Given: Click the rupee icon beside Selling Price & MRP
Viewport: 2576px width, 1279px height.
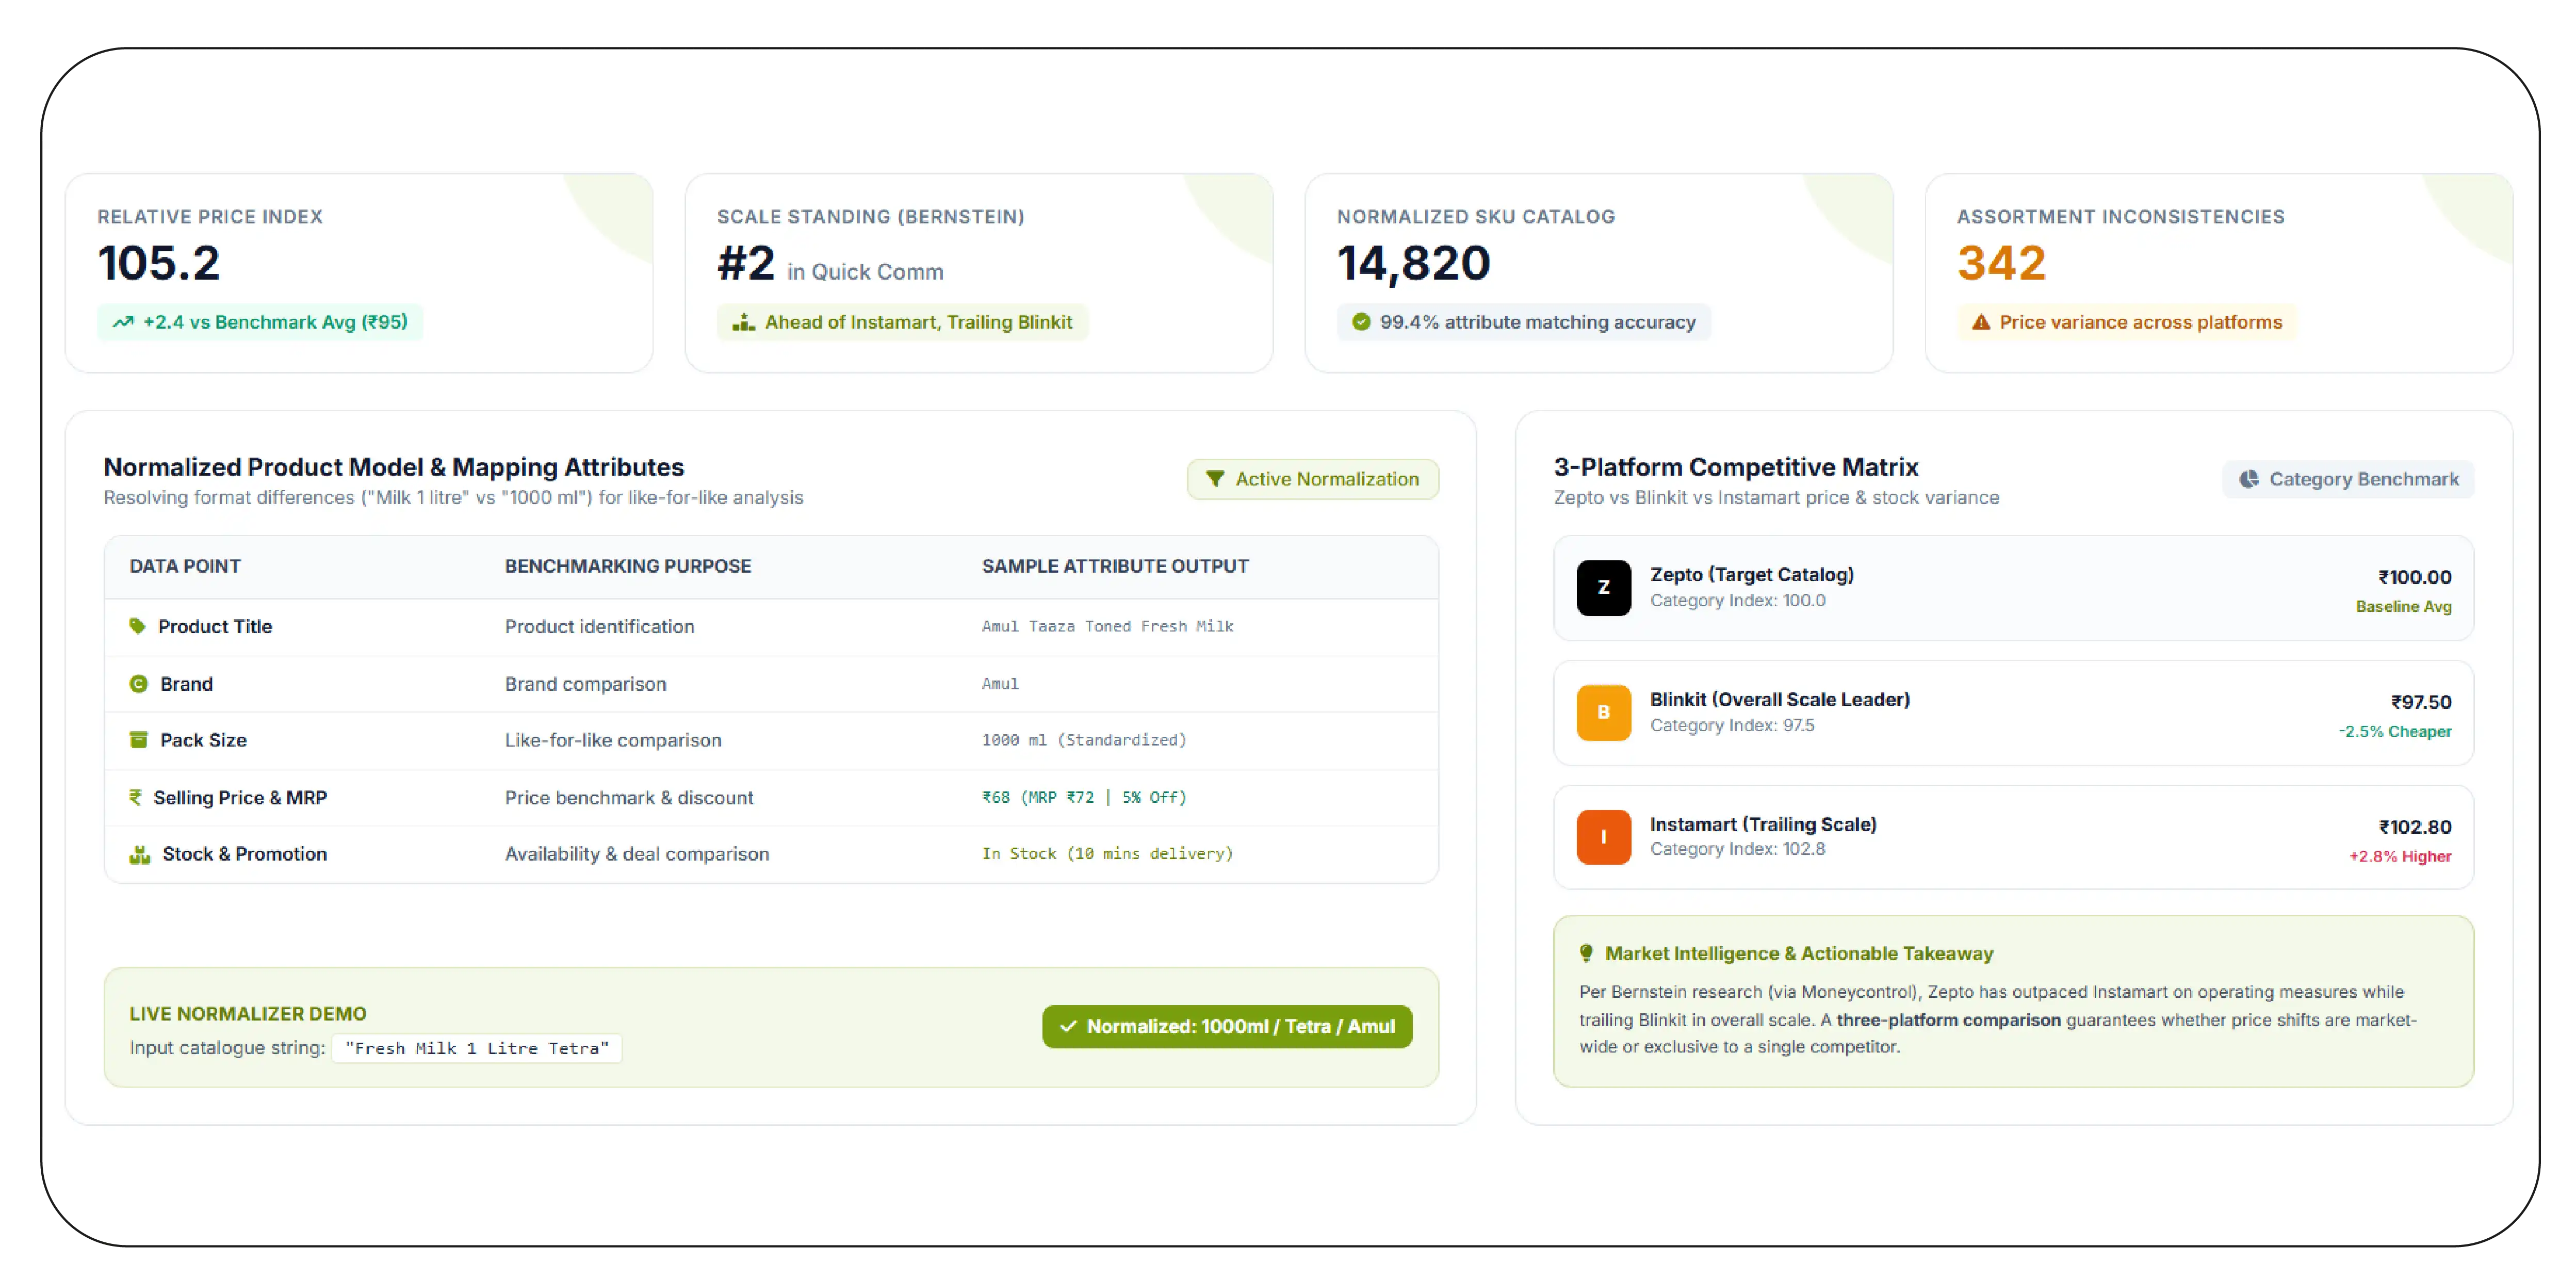Looking at the screenshot, I should click(x=135, y=797).
